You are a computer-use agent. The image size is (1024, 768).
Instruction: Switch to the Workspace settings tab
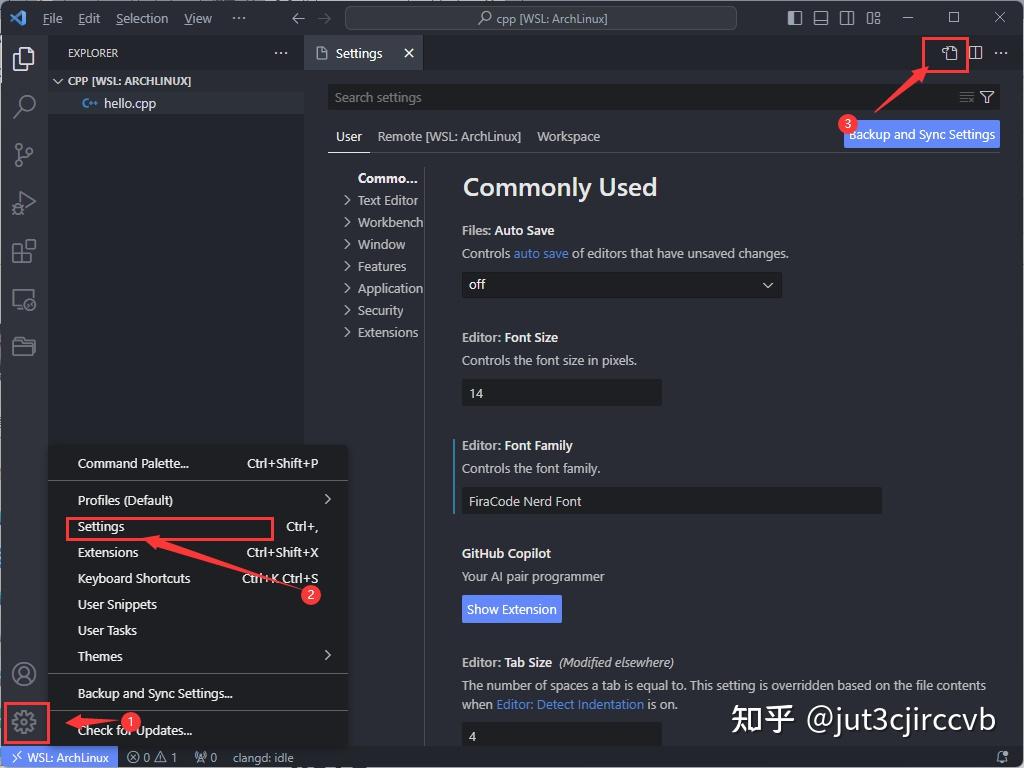(x=568, y=136)
